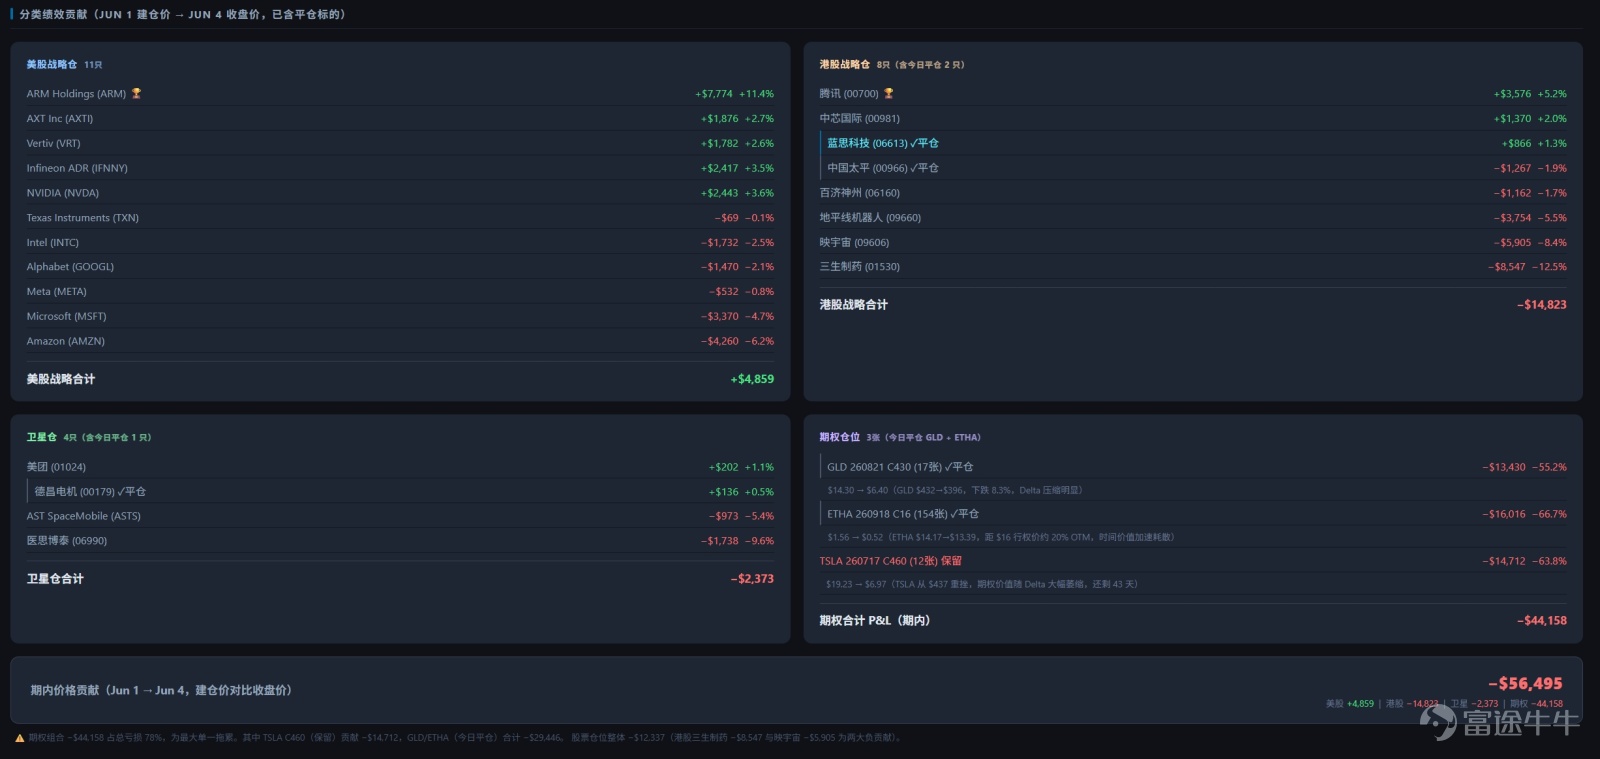The width and height of the screenshot is (1600, 759).
Task: Click the Intel (INTC) stock name
Action: [53, 243]
